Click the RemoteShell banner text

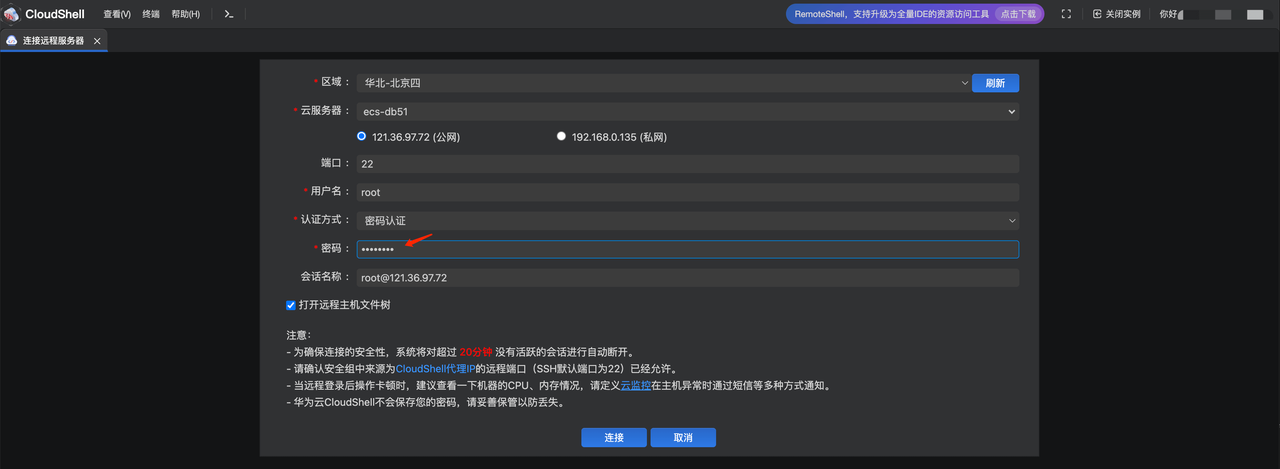891,14
